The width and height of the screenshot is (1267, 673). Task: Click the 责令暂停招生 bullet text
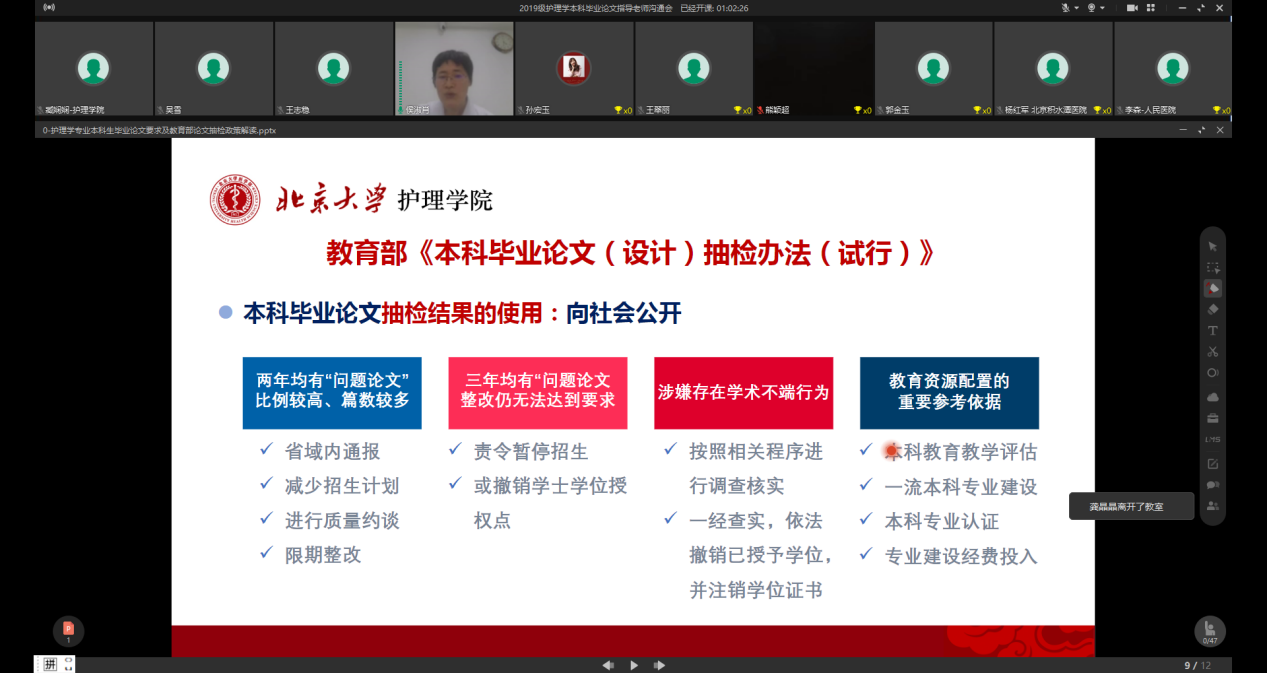point(531,452)
